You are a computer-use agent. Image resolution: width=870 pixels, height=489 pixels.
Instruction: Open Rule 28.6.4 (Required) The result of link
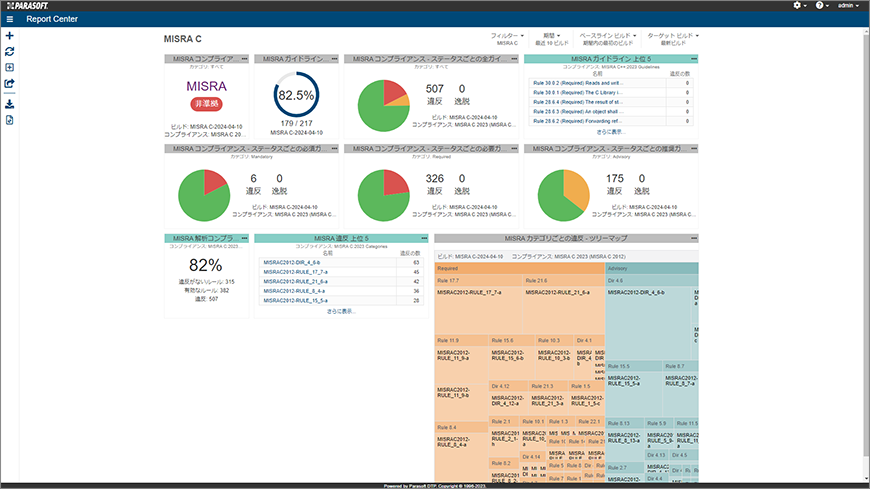(578, 102)
